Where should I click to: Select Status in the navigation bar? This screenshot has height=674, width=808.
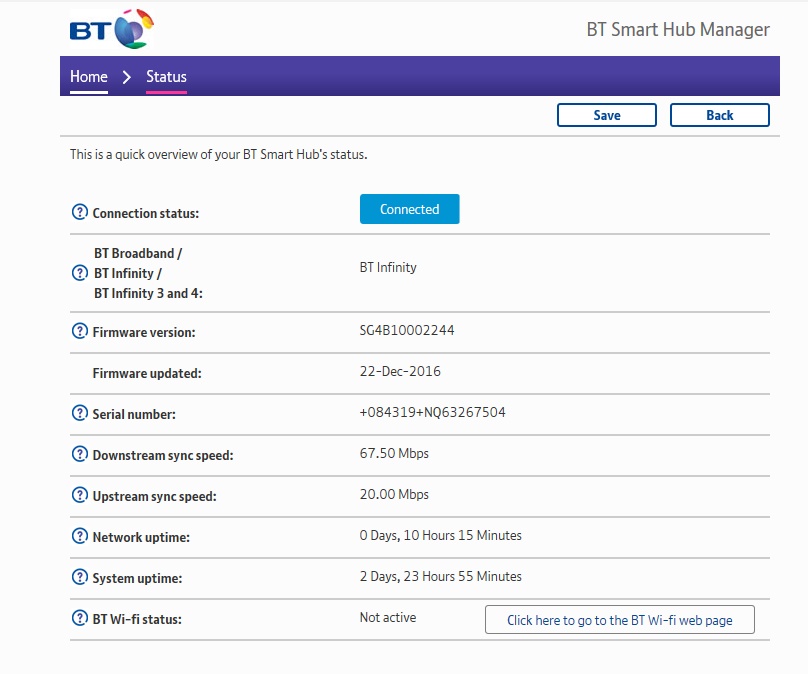point(166,77)
